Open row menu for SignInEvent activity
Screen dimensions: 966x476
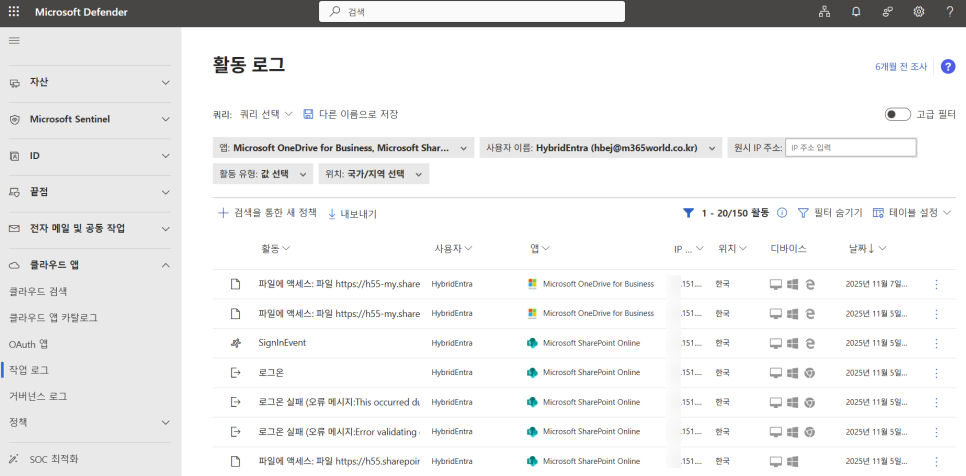click(936, 343)
